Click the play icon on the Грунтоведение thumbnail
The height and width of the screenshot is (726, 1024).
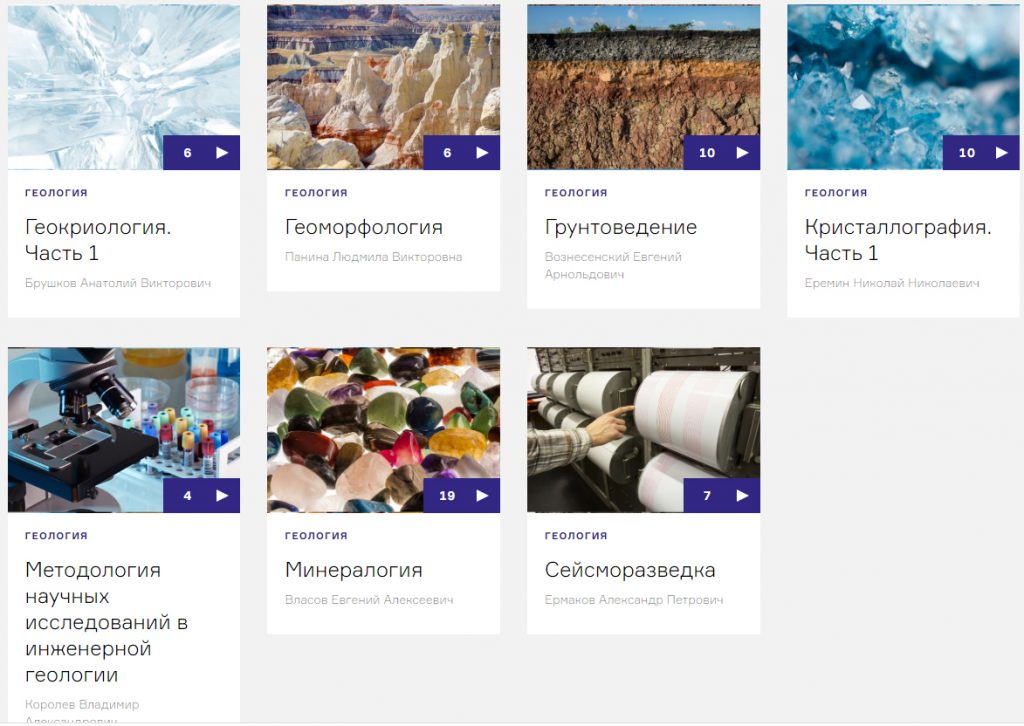[x=743, y=153]
